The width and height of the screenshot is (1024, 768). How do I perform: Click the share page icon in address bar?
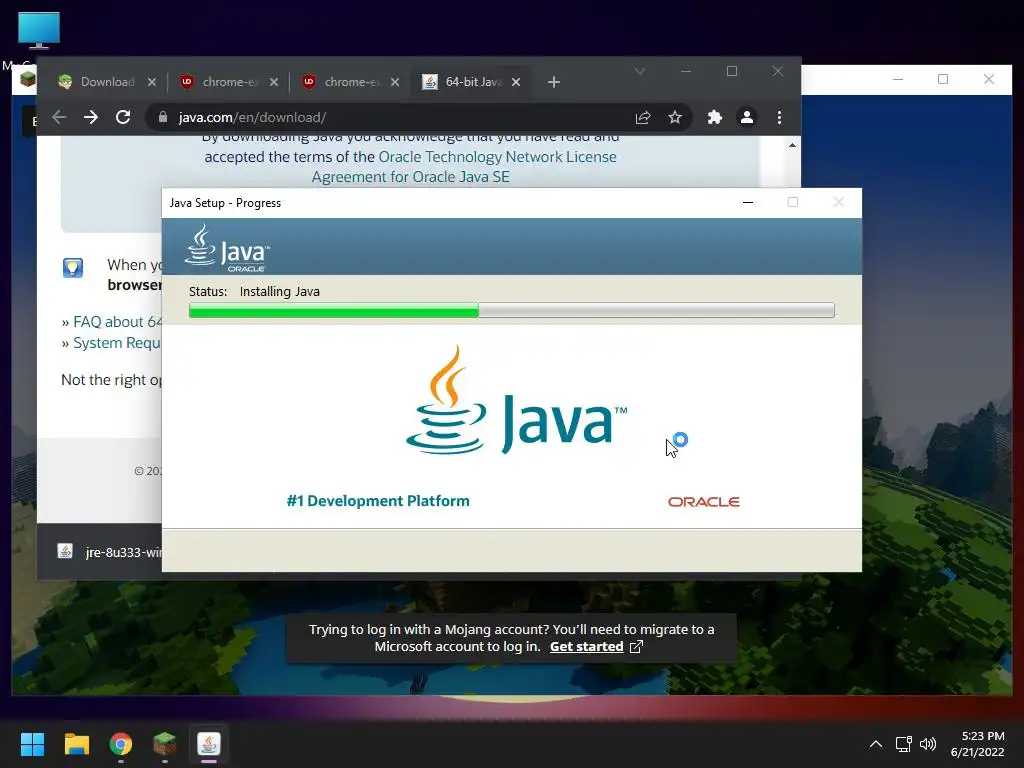pyautogui.click(x=643, y=118)
